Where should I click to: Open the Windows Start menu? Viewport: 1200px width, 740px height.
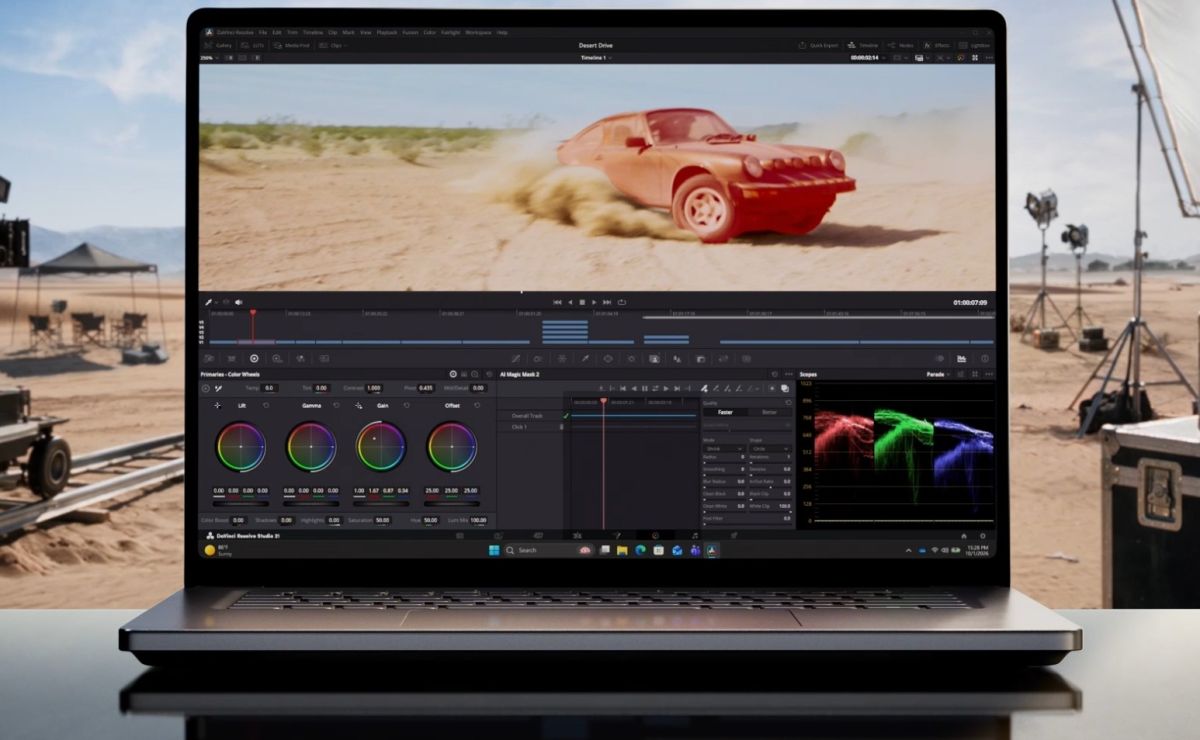click(x=494, y=550)
